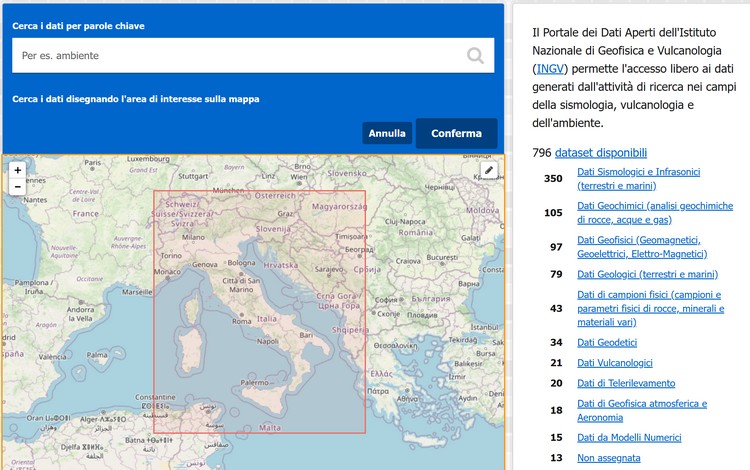Open Dati di Geofisica atmosferica e Aeronomia
Viewport: 750px width, 470px height.
tap(642, 410)
